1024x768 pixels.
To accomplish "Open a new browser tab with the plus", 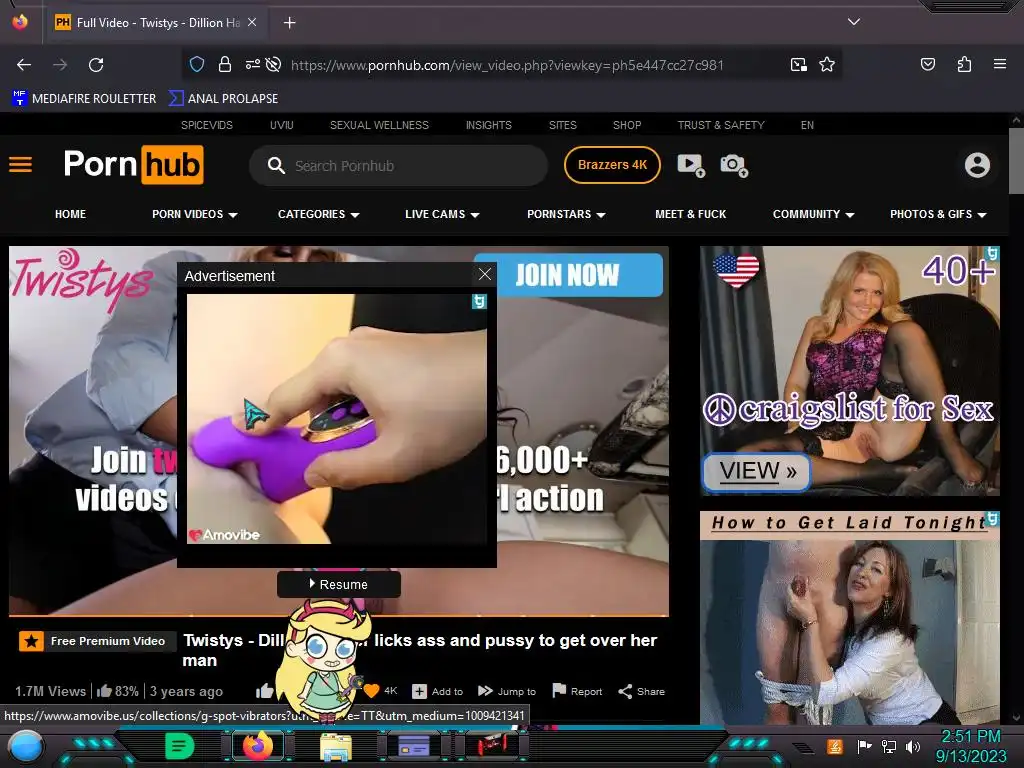I will (x=289, y=23).
